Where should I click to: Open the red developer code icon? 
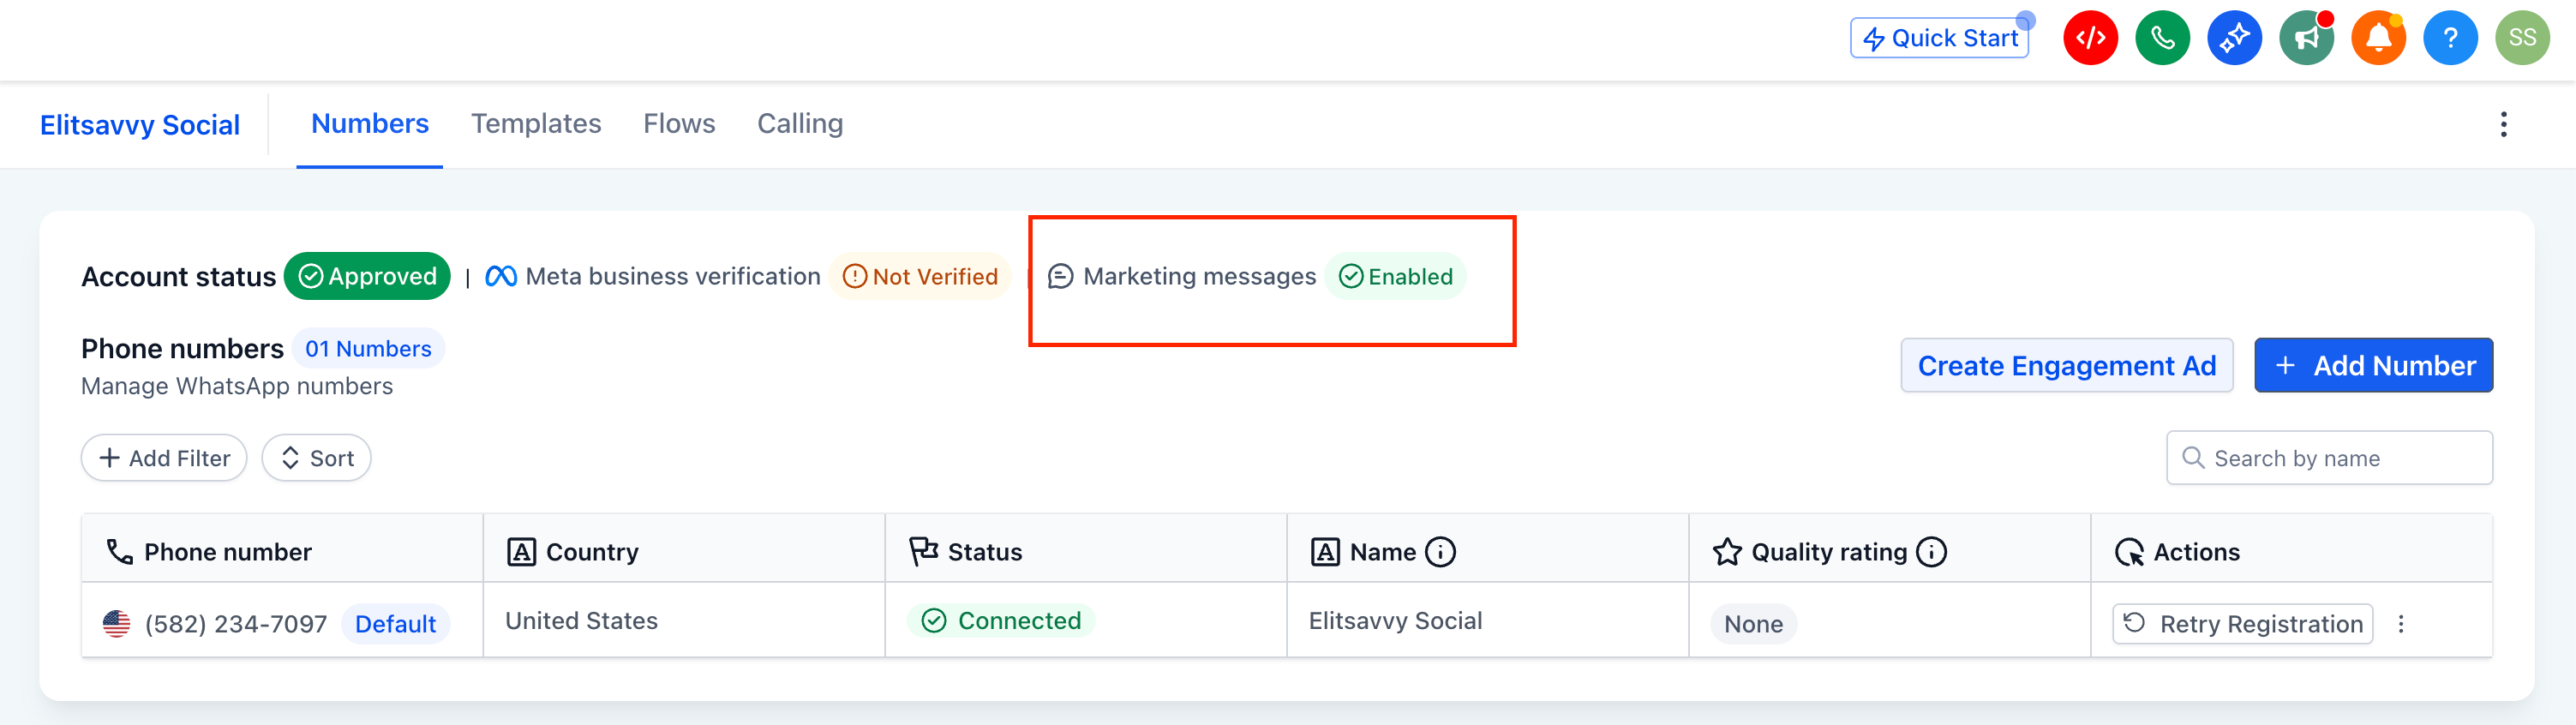coord(2090,38)
